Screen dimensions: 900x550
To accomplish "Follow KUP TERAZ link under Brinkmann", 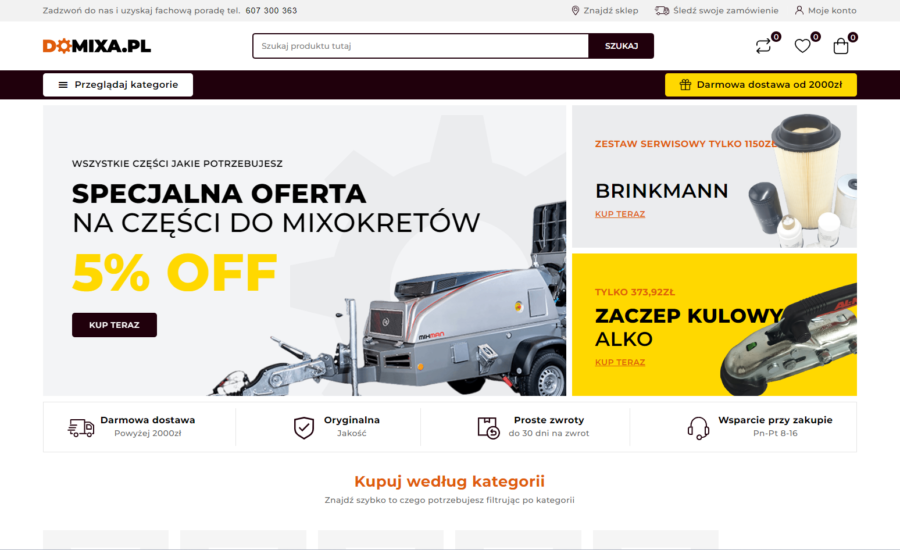I will pyautogui.click(x=620, y=214).
